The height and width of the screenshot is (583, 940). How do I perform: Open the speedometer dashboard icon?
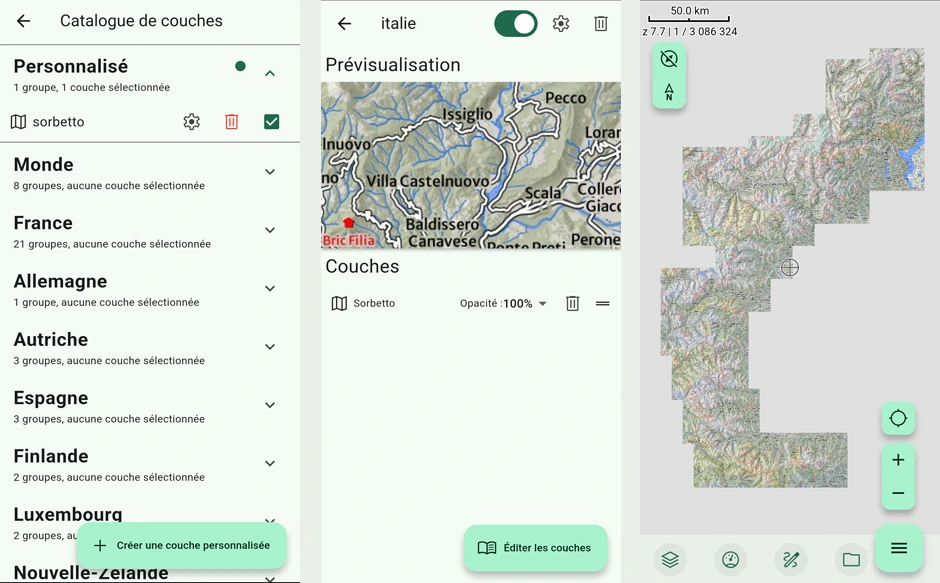[x=730, y=560]
